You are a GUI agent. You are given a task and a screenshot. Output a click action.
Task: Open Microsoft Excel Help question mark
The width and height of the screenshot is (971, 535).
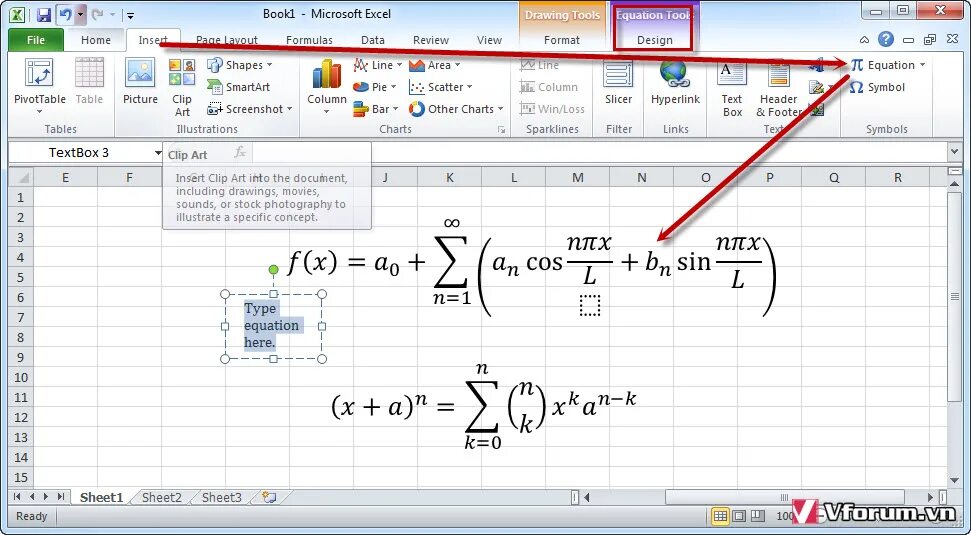tap(886, 40)
